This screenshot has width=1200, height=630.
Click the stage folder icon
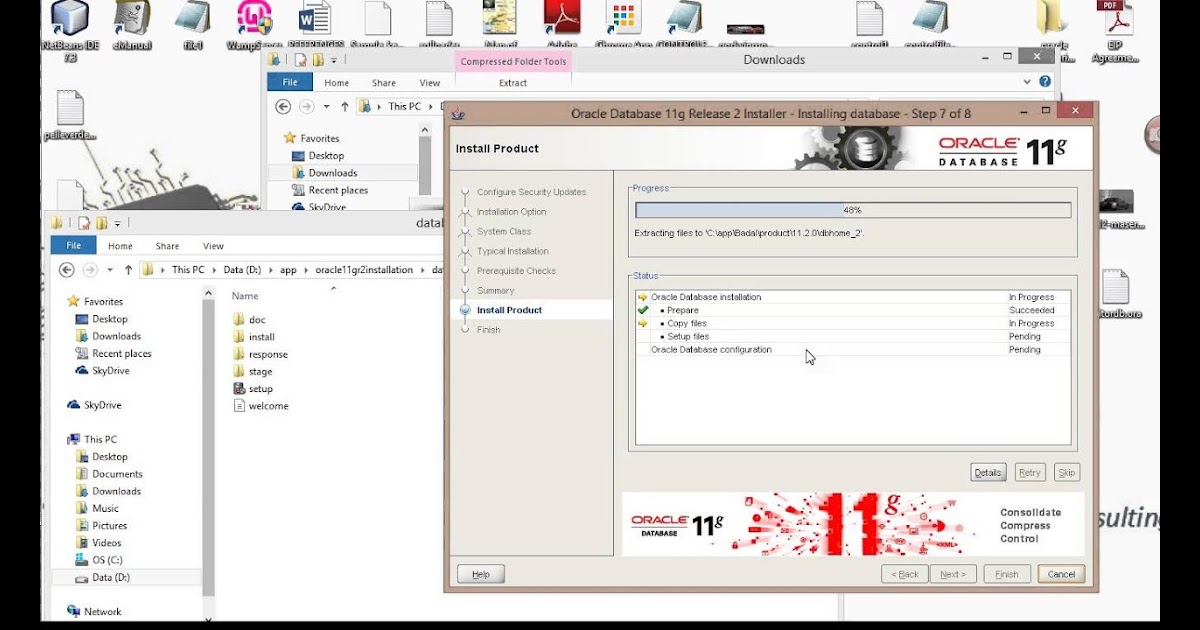(x=239, y=371)
